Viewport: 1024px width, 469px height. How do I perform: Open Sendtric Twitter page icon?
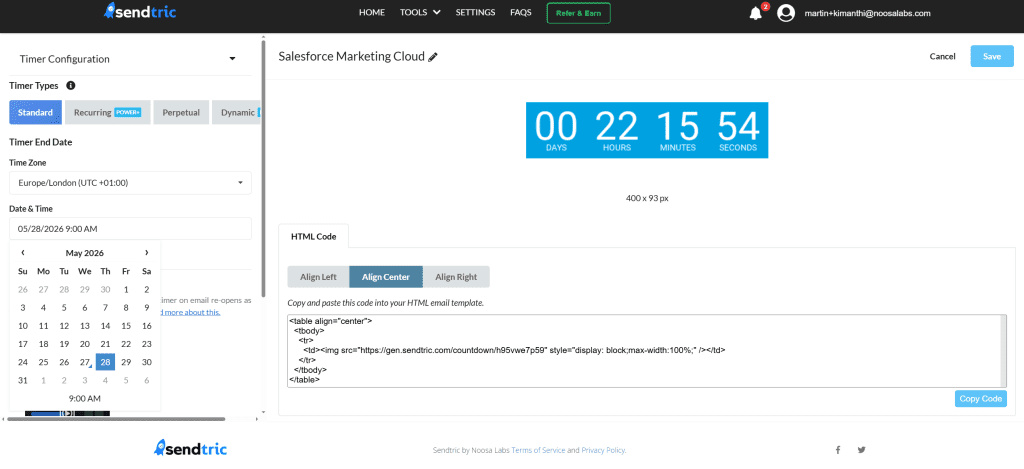[x=861, y=449]
